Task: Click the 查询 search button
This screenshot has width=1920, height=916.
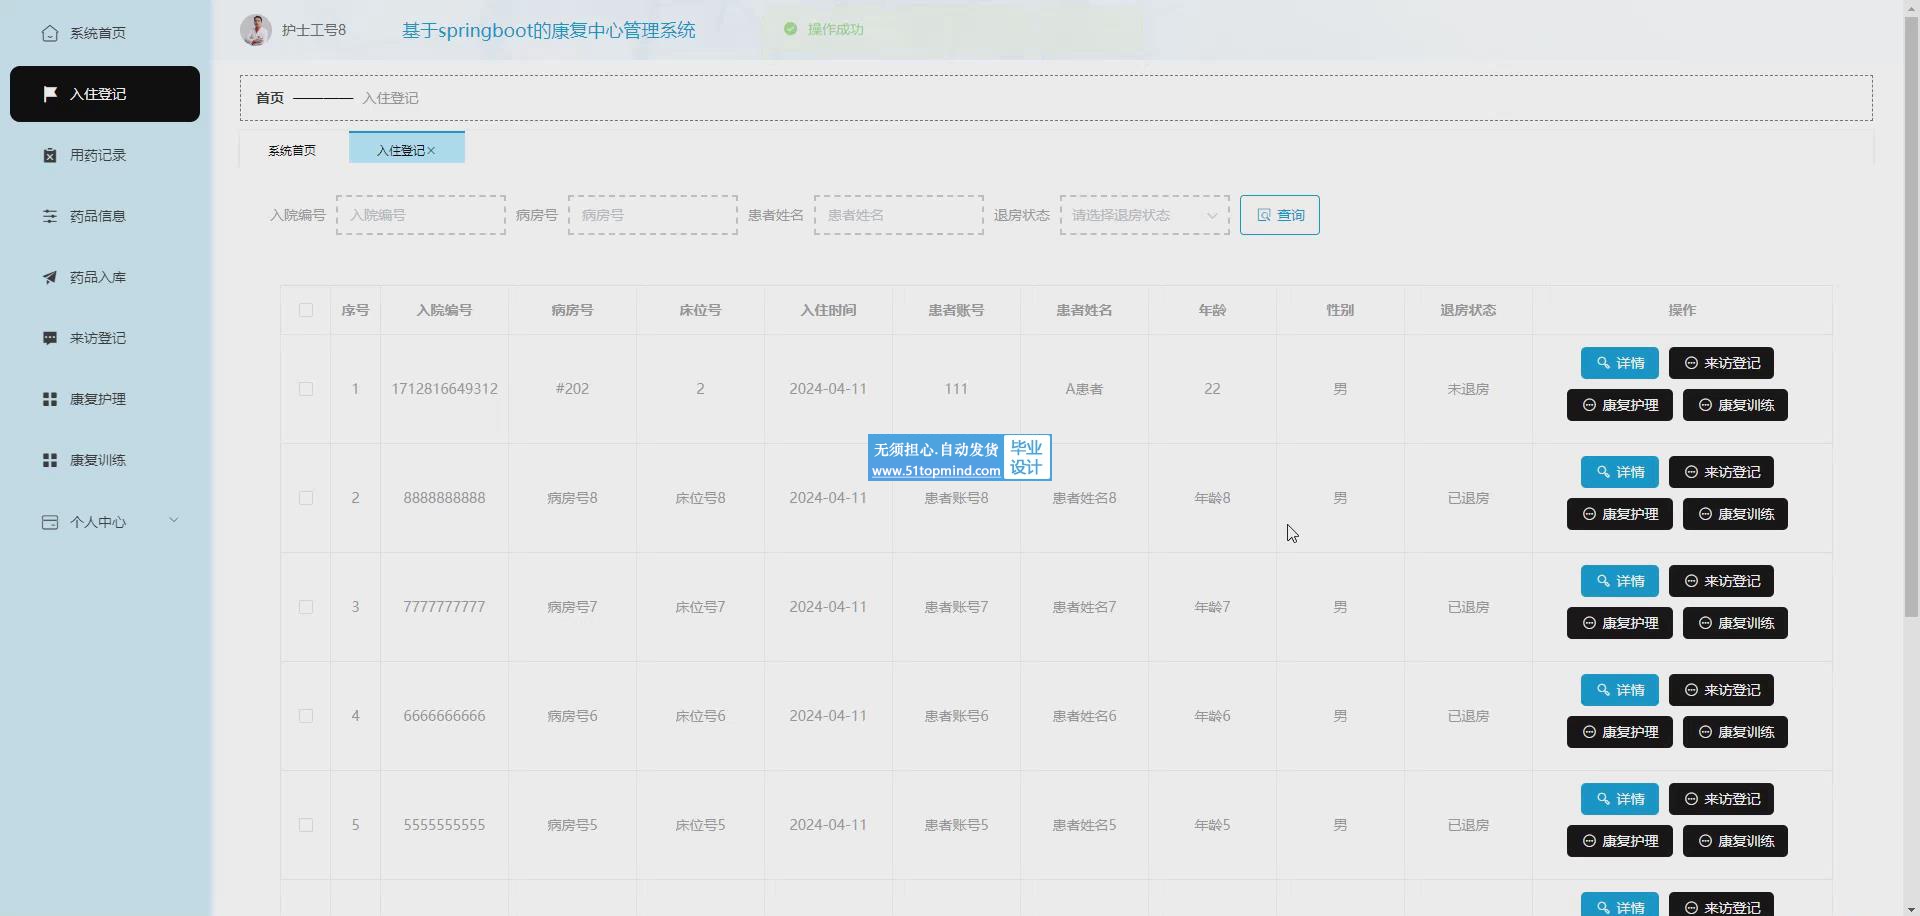Action: [x=1280, y=215]
